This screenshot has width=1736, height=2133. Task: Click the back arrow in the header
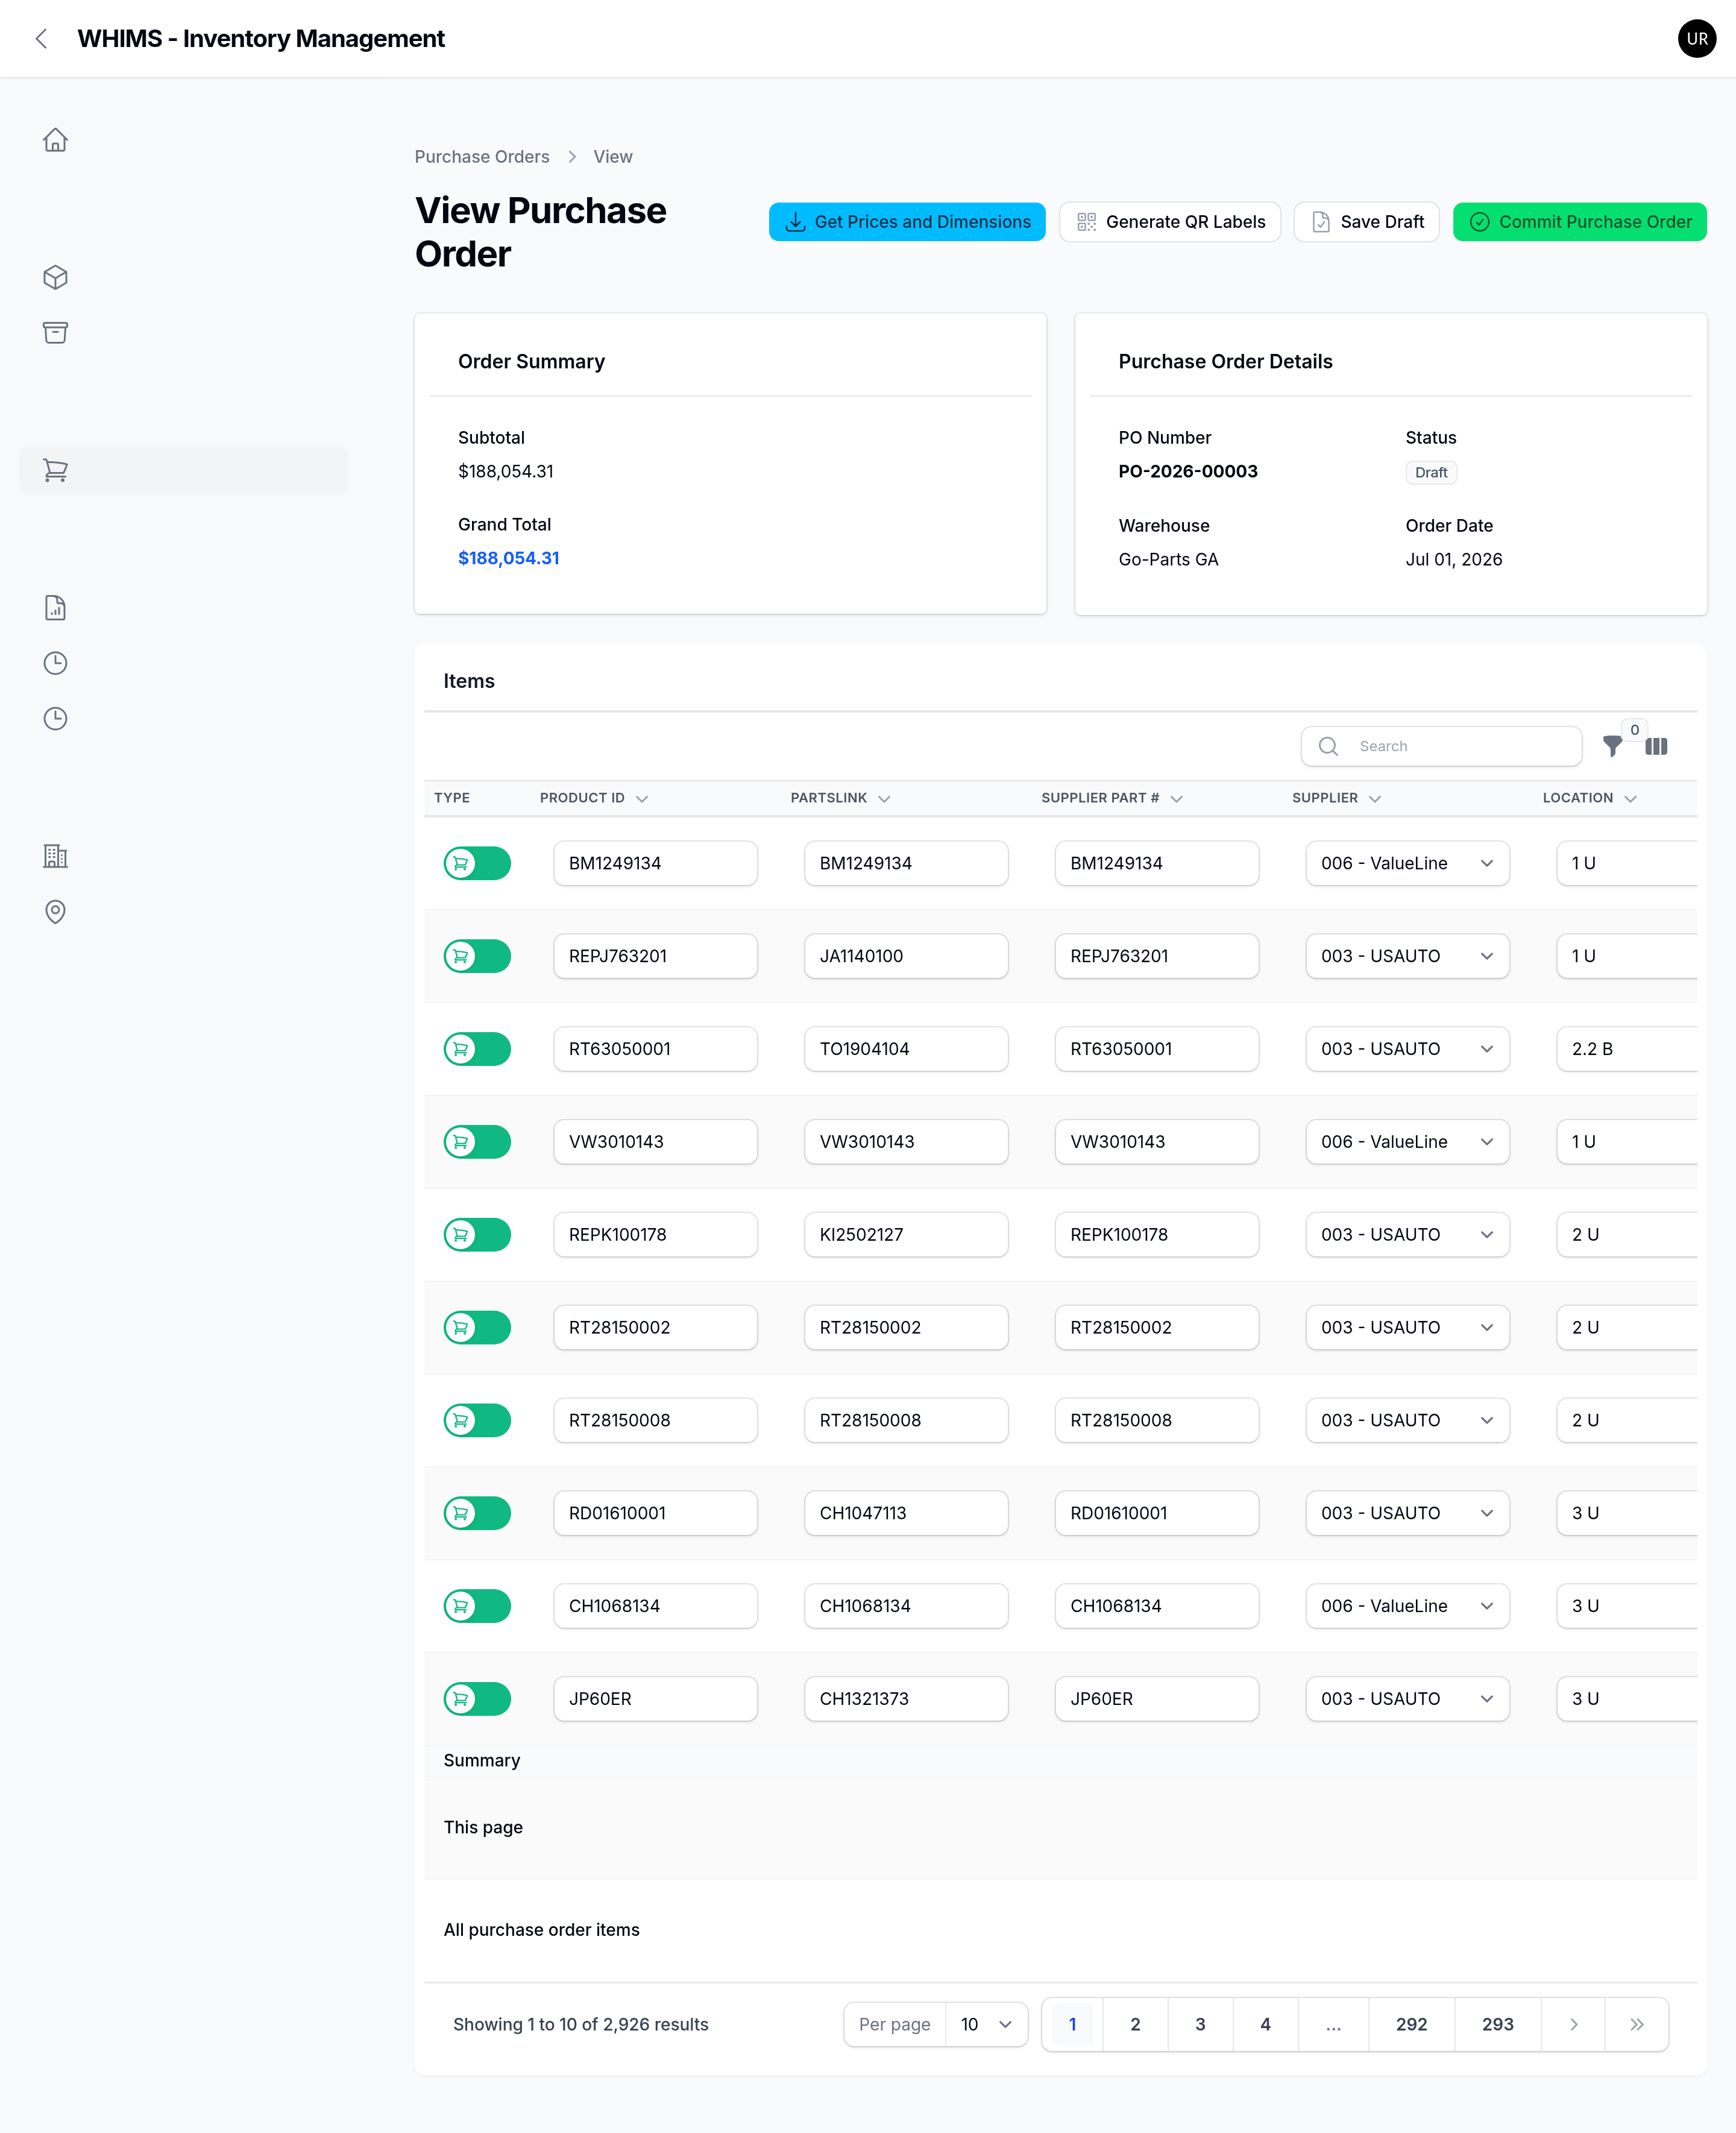point(41,39)
